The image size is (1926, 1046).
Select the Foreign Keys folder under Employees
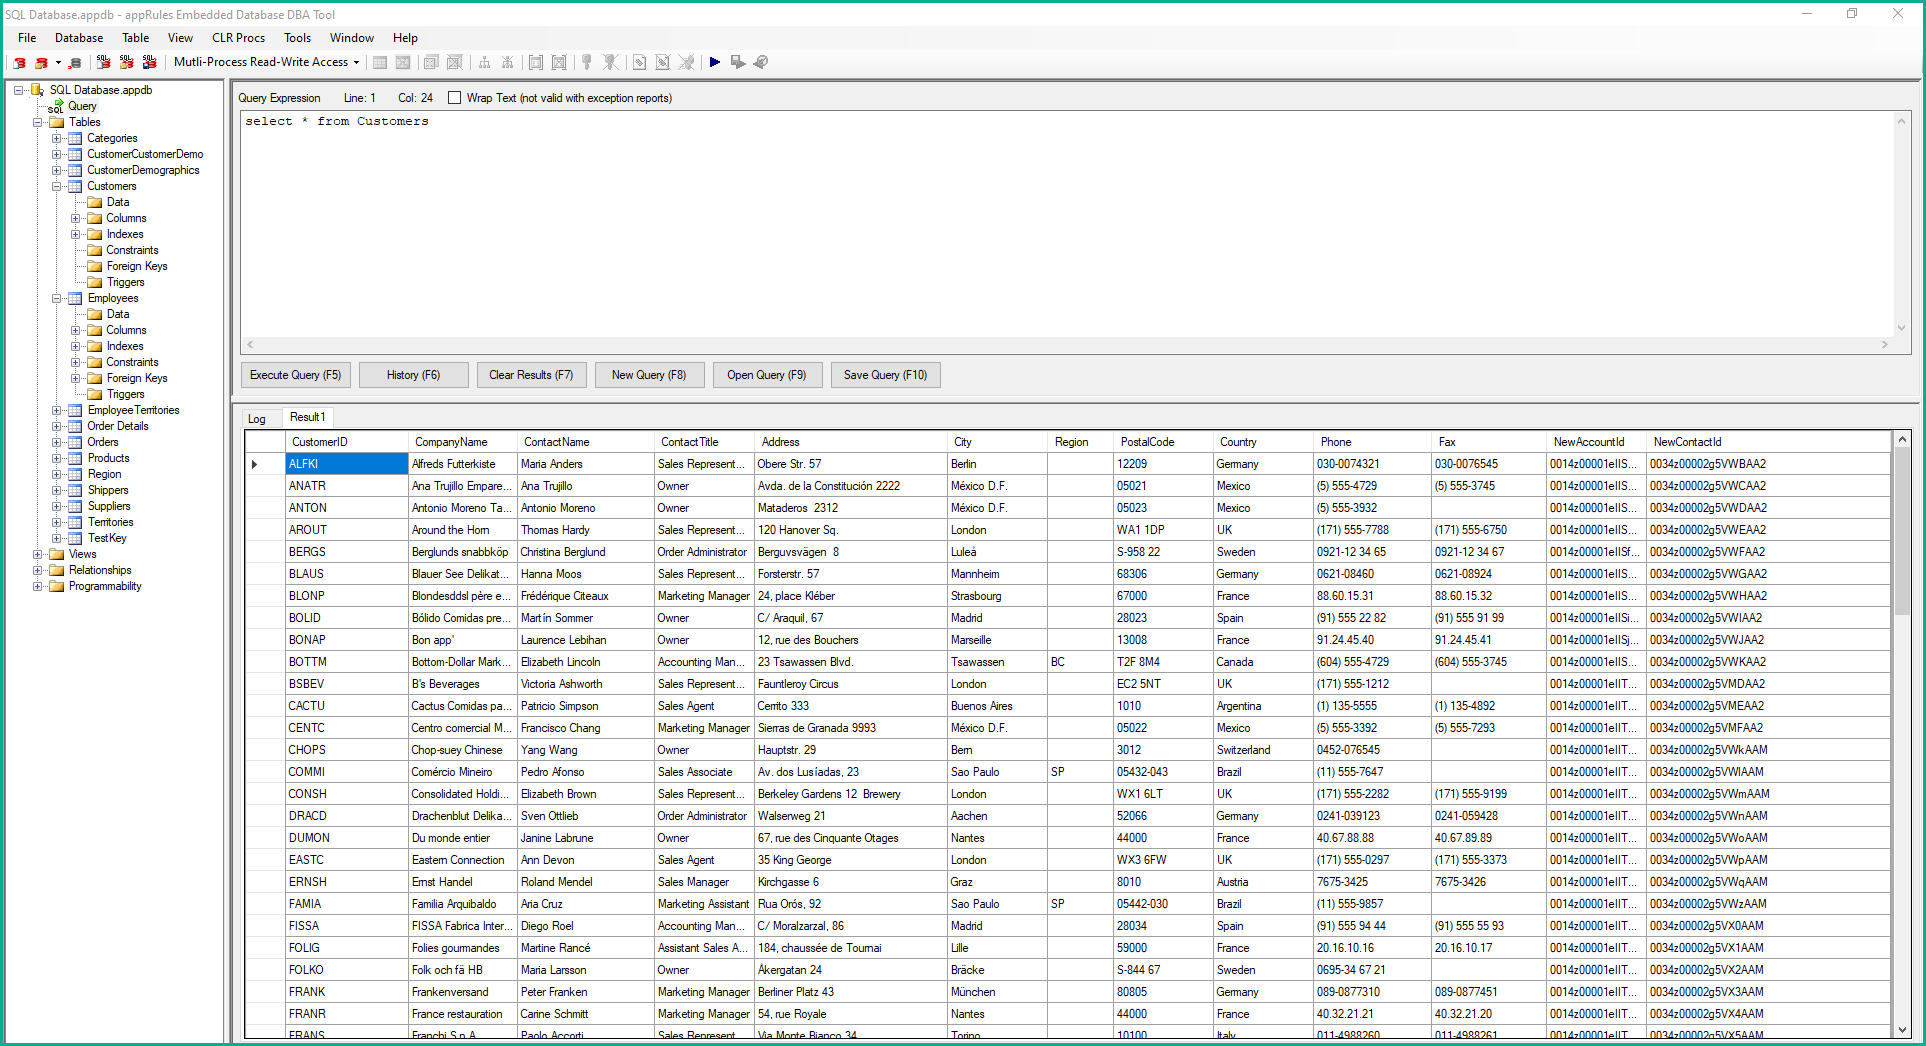136,378
